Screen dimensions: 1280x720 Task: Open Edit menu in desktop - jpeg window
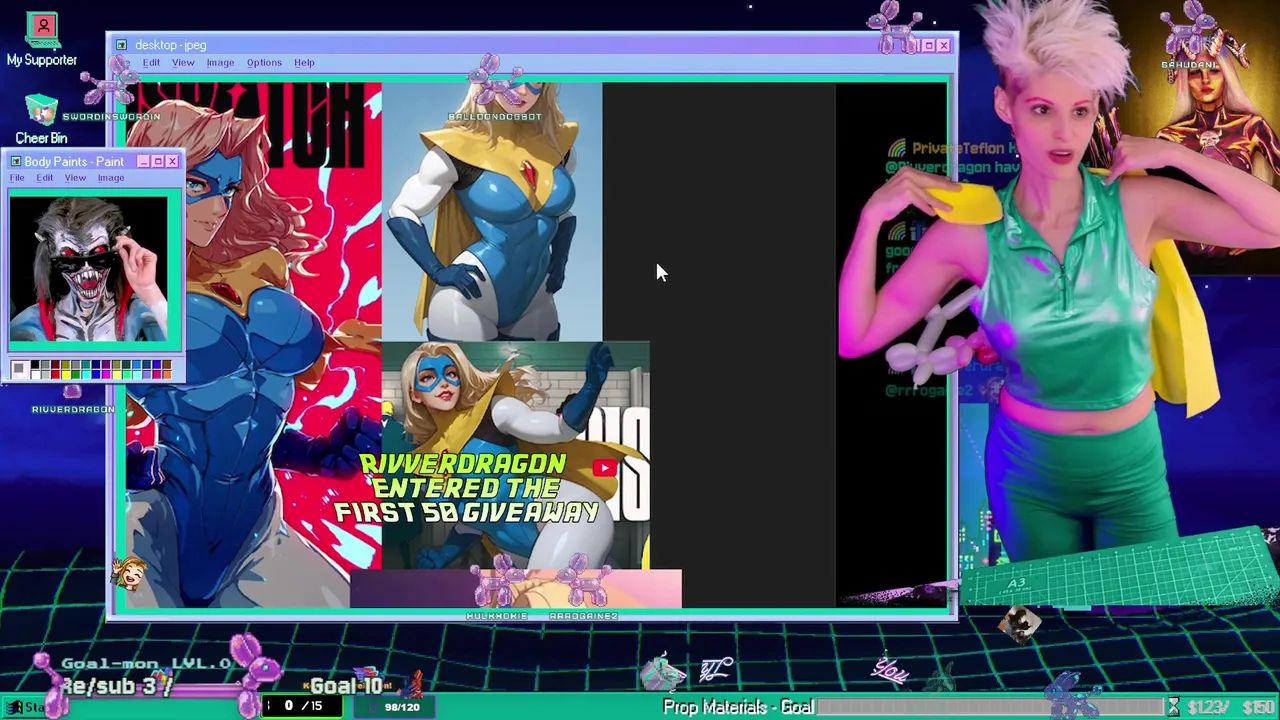coord(151,63)
